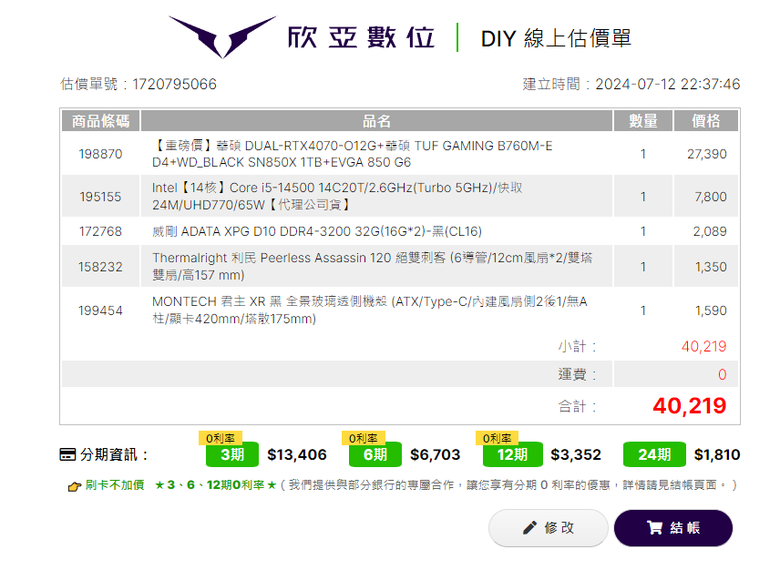The height and width of the screenshot is (570, 780).
Task: Click the ADATA XPG D10 DDR4-3200 name
Action: pos(317,231)
